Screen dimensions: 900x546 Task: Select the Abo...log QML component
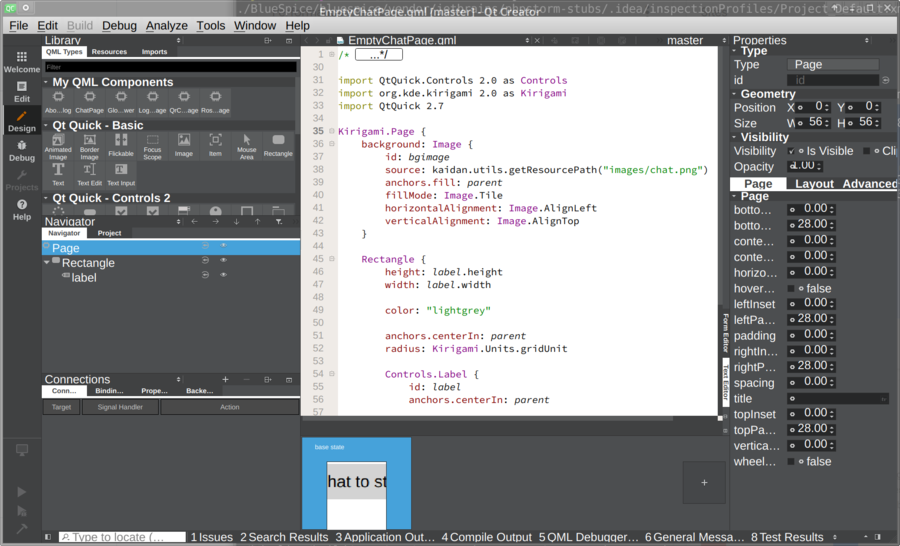(58, 102)
